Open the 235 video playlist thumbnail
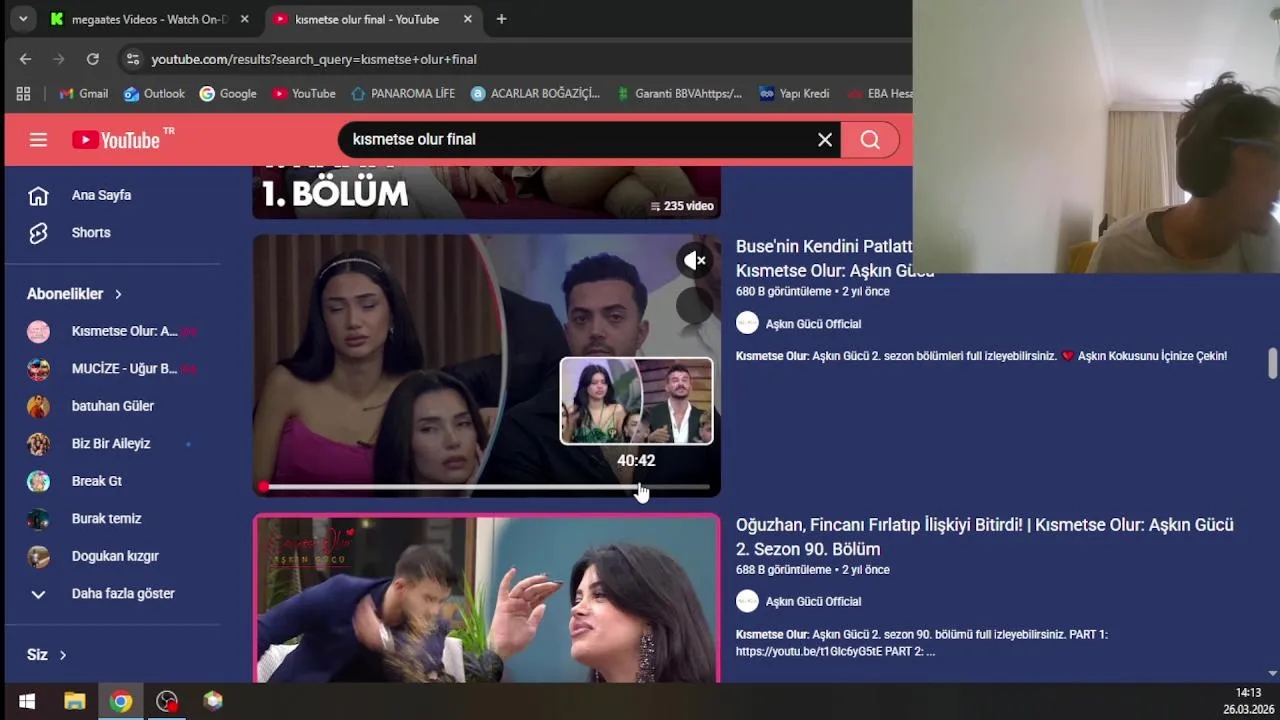The width and height of the screenshot is (1280, 720). (486, 192)
